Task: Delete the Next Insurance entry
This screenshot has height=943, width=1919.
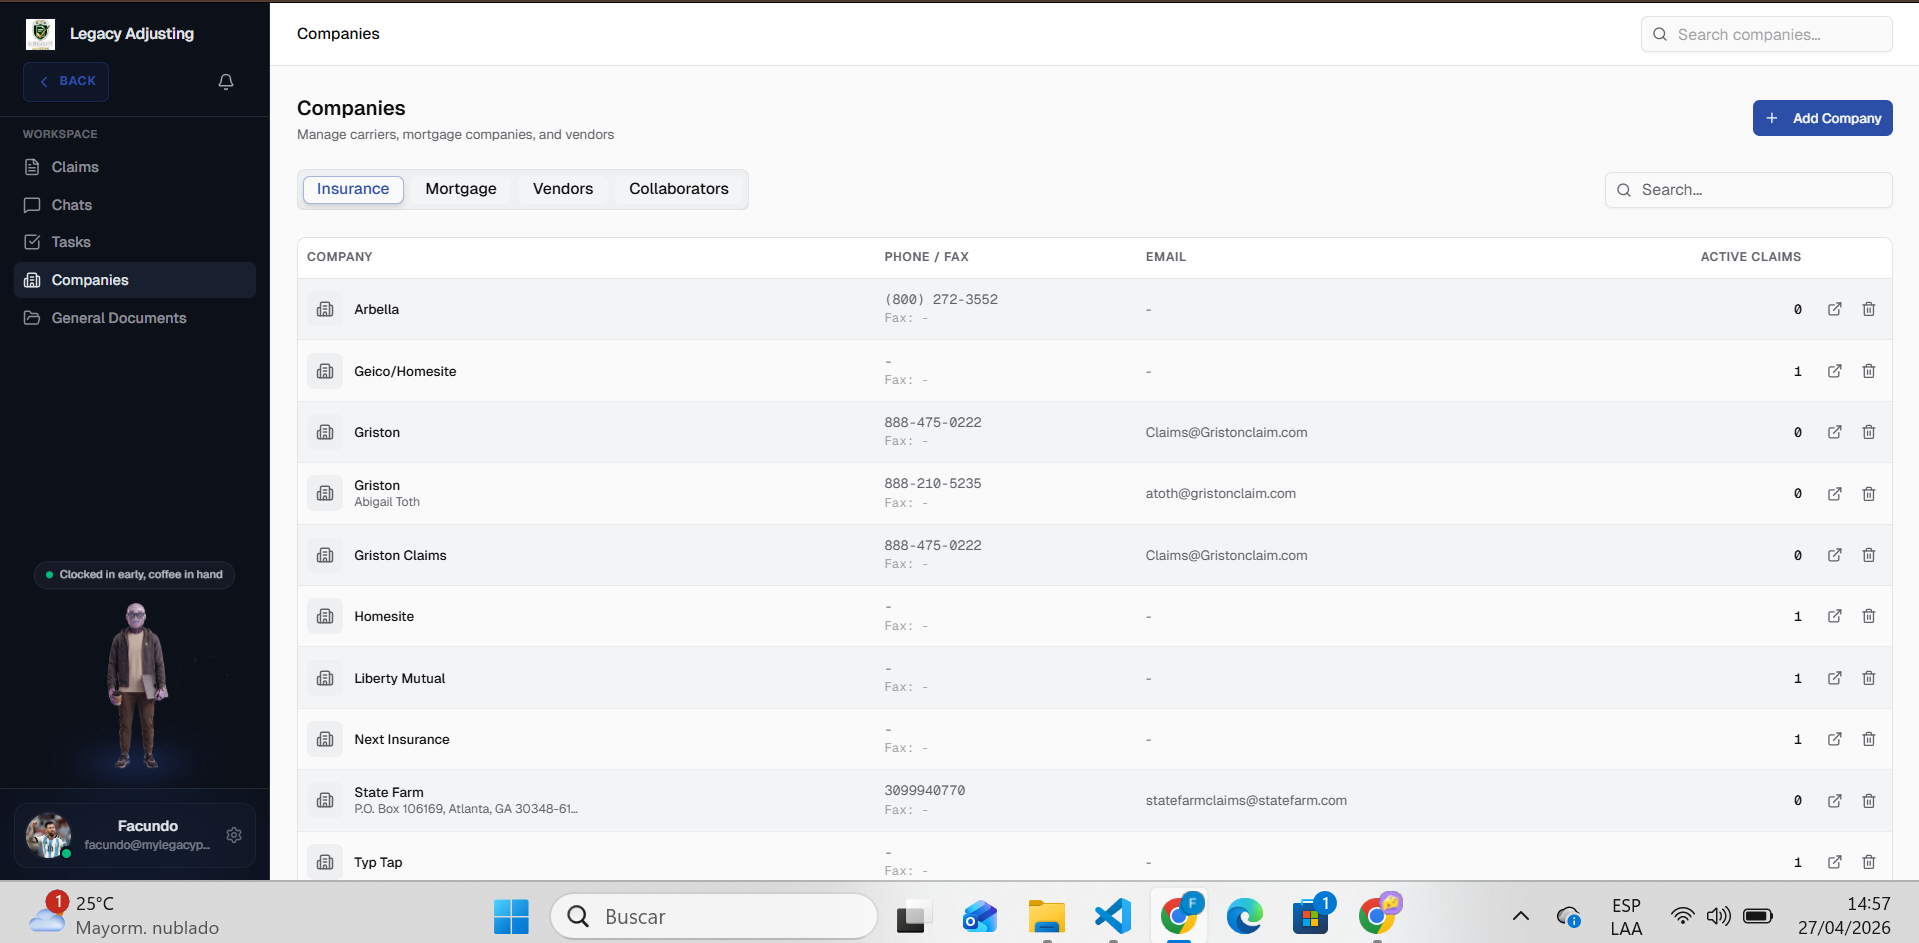Action: pos(1868,739)
